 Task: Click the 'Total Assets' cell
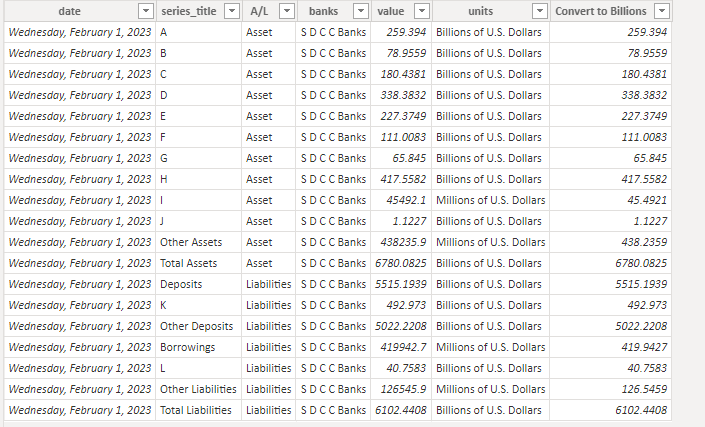pyautogui.click(x=199, y=263)
